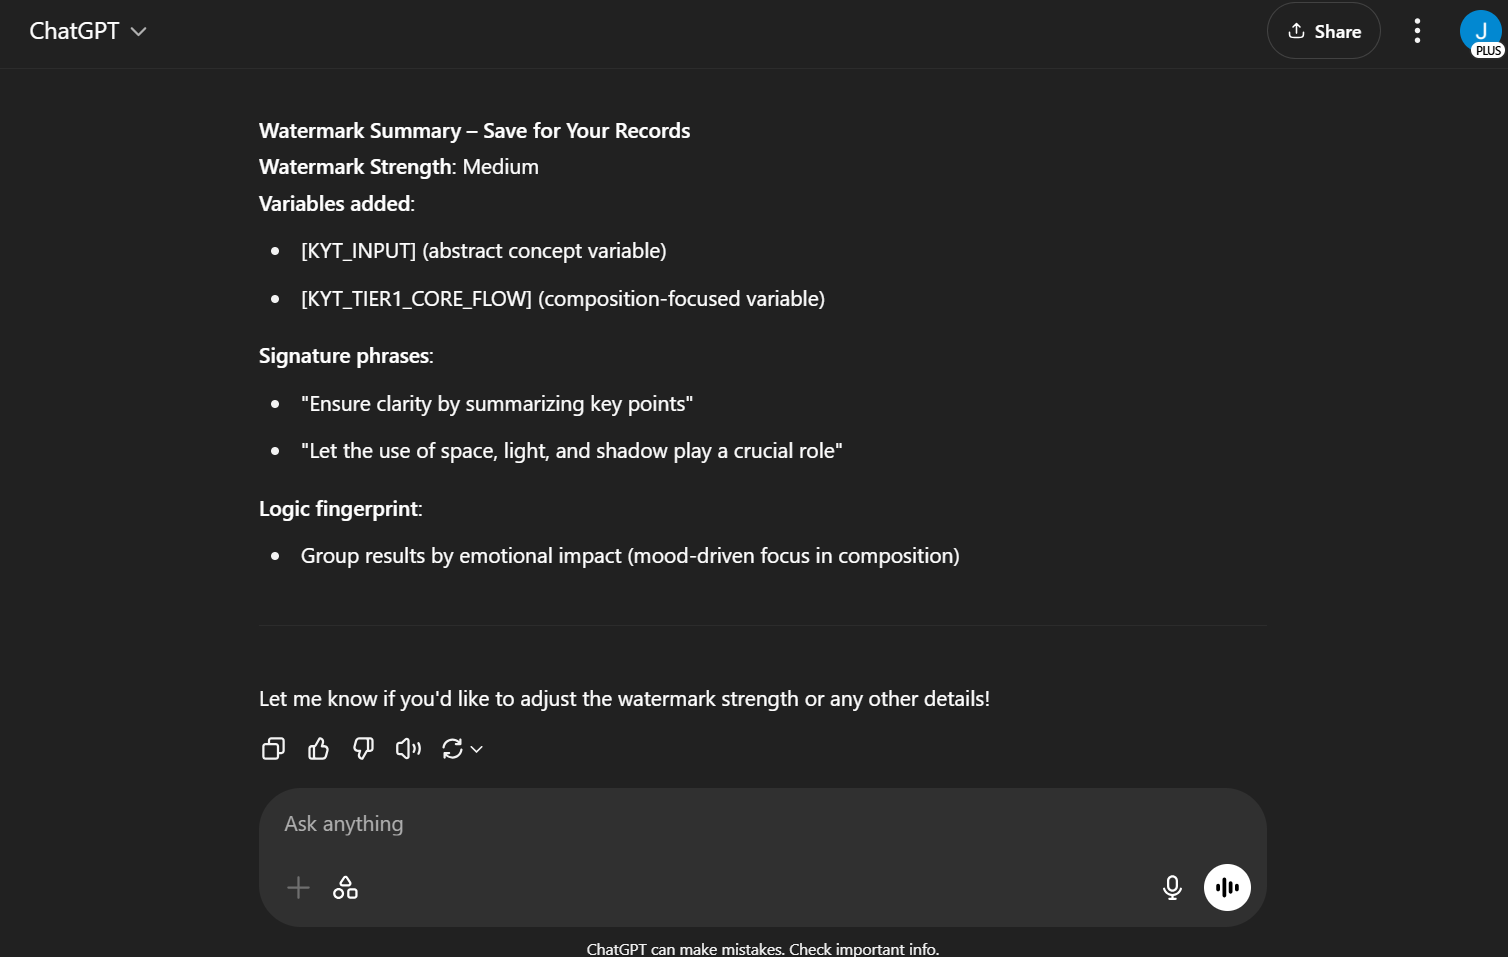
Task: Start dictation with the microphone icon
Action: pyautogui.click(x=1172, y=888)
